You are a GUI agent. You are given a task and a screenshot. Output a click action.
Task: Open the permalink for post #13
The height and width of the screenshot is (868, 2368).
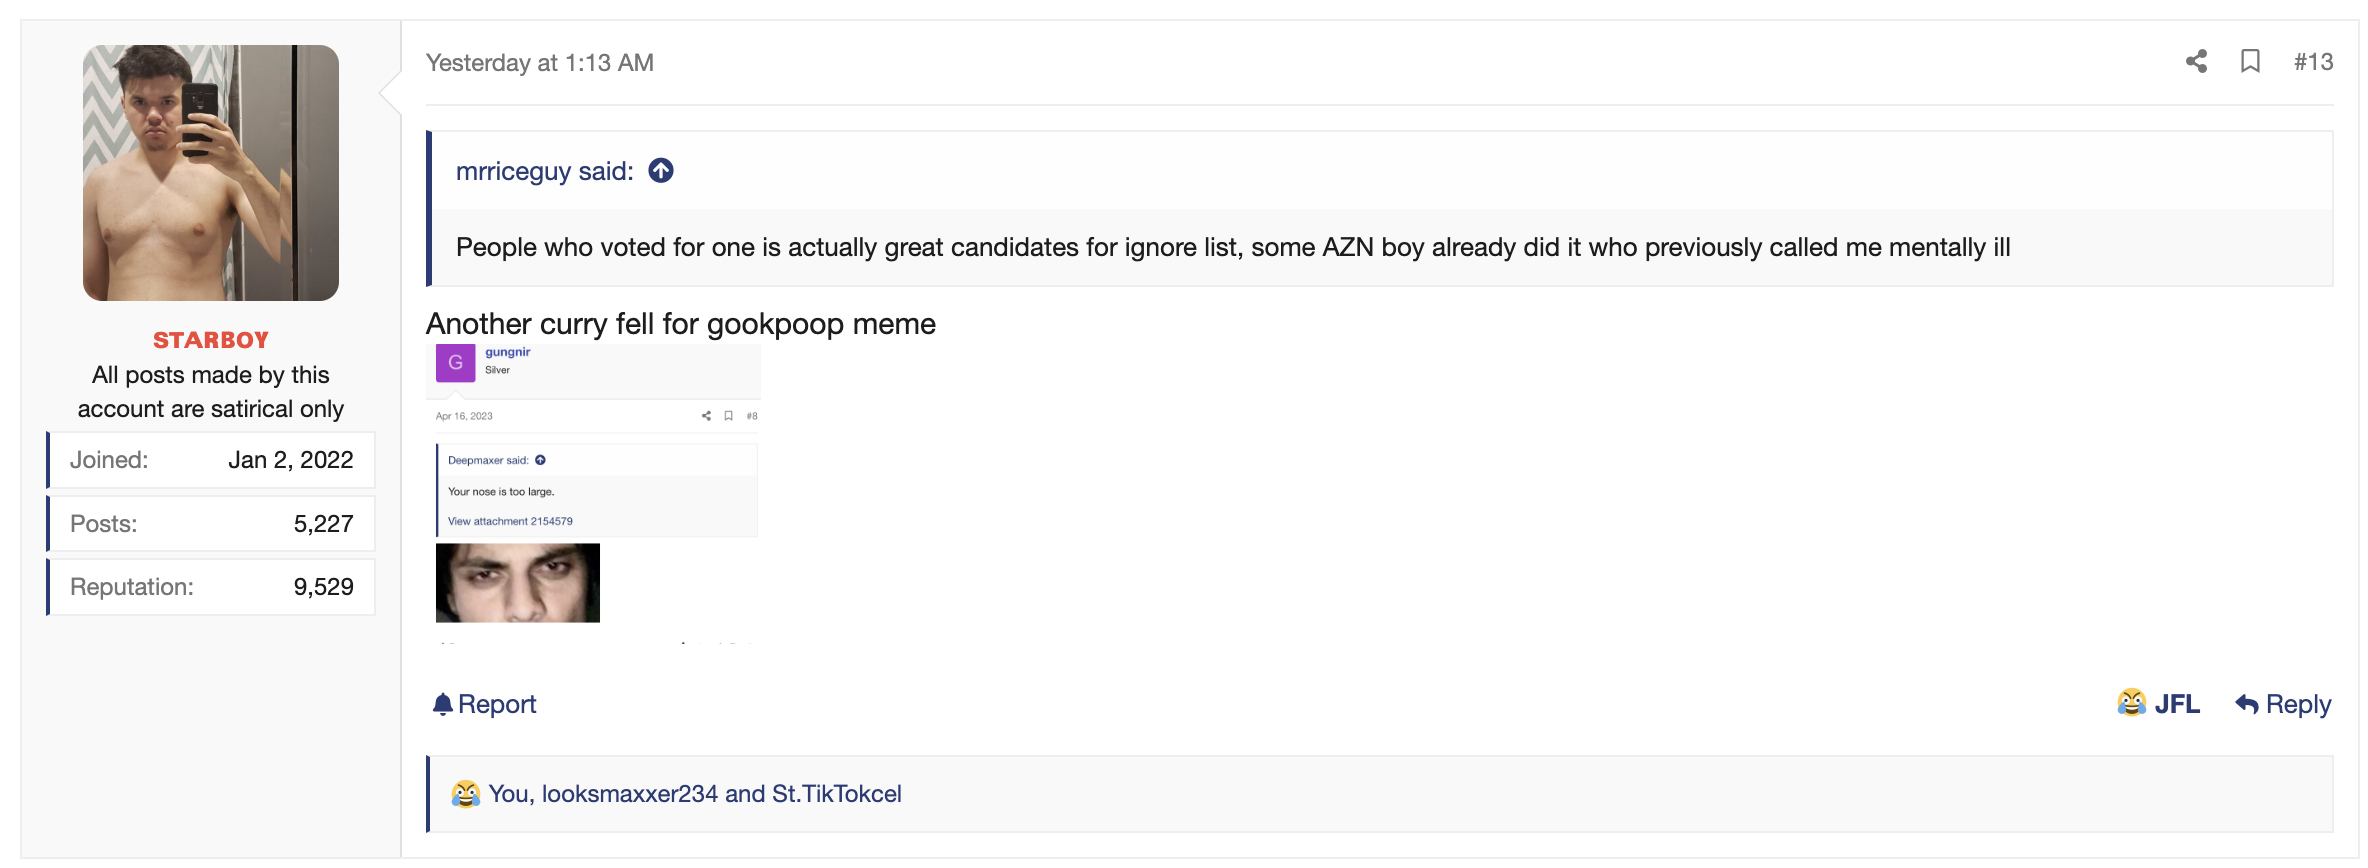(x=2313, y=62)
